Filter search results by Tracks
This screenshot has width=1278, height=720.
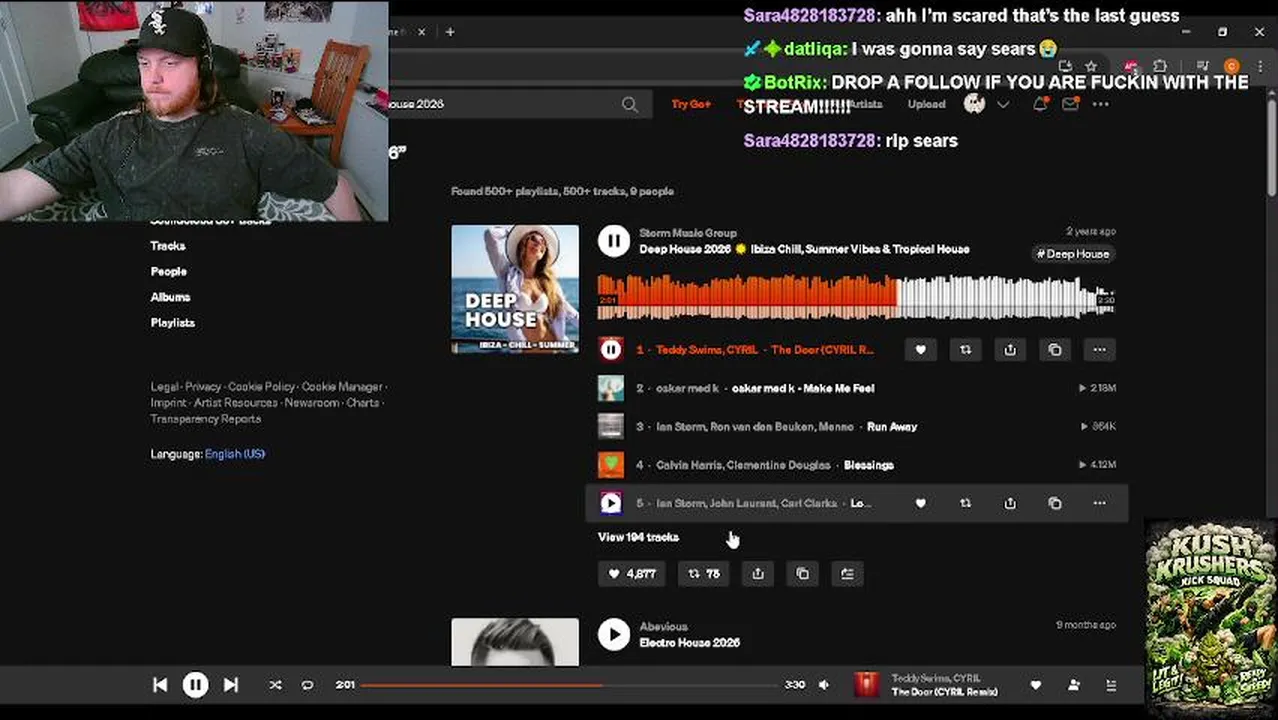168,246
